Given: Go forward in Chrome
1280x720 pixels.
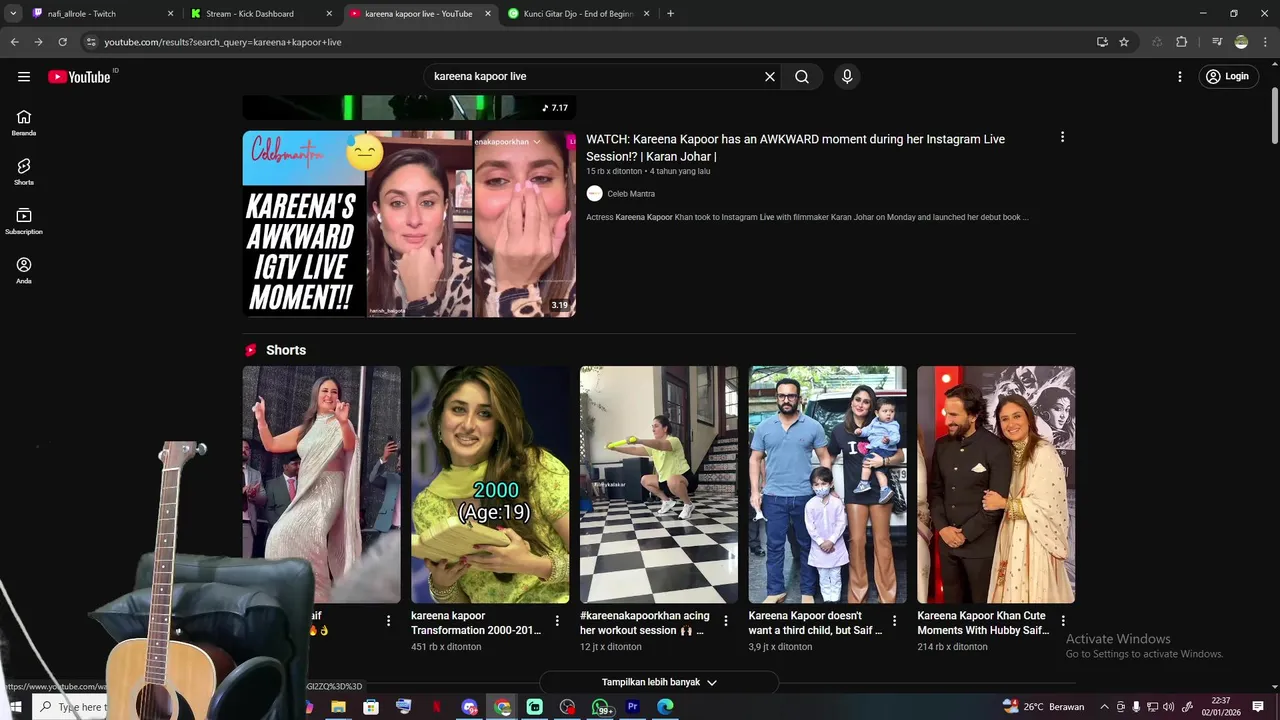Looking at the screenshot, I should (38, 42).
